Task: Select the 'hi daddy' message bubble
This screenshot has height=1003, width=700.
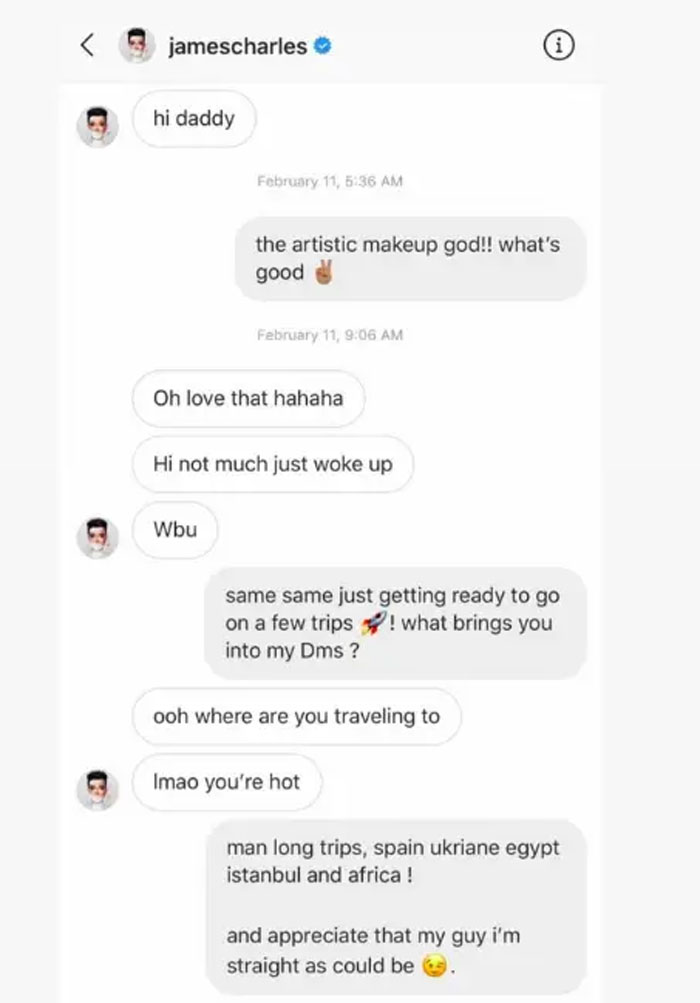Action: click(x=194, y=118)
